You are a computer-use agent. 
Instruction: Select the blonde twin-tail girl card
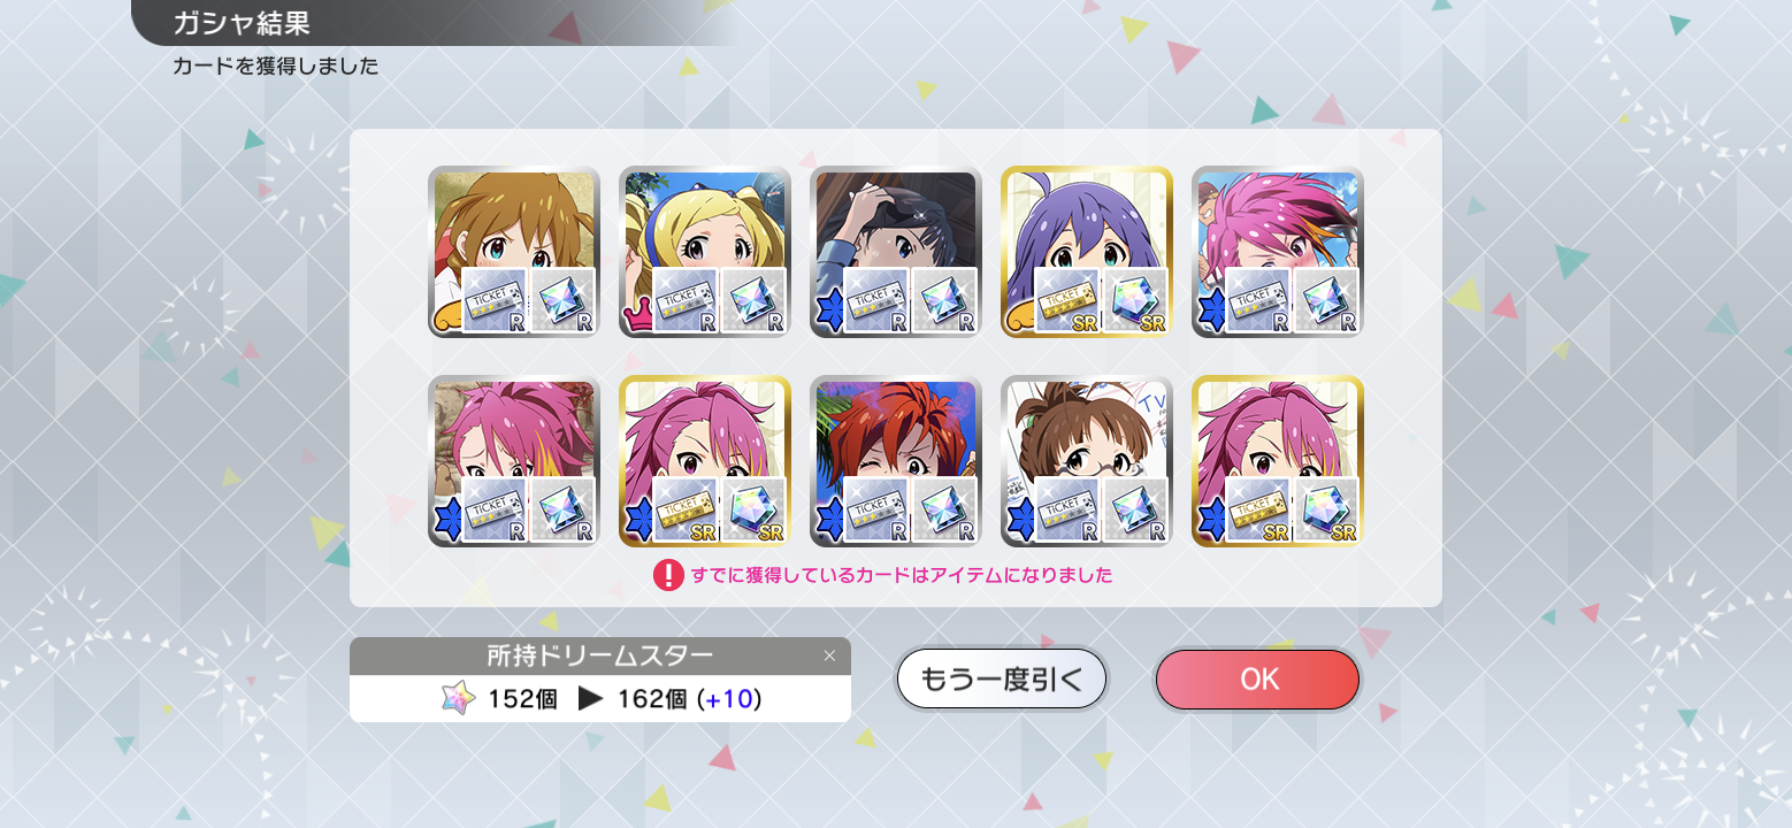705,252
